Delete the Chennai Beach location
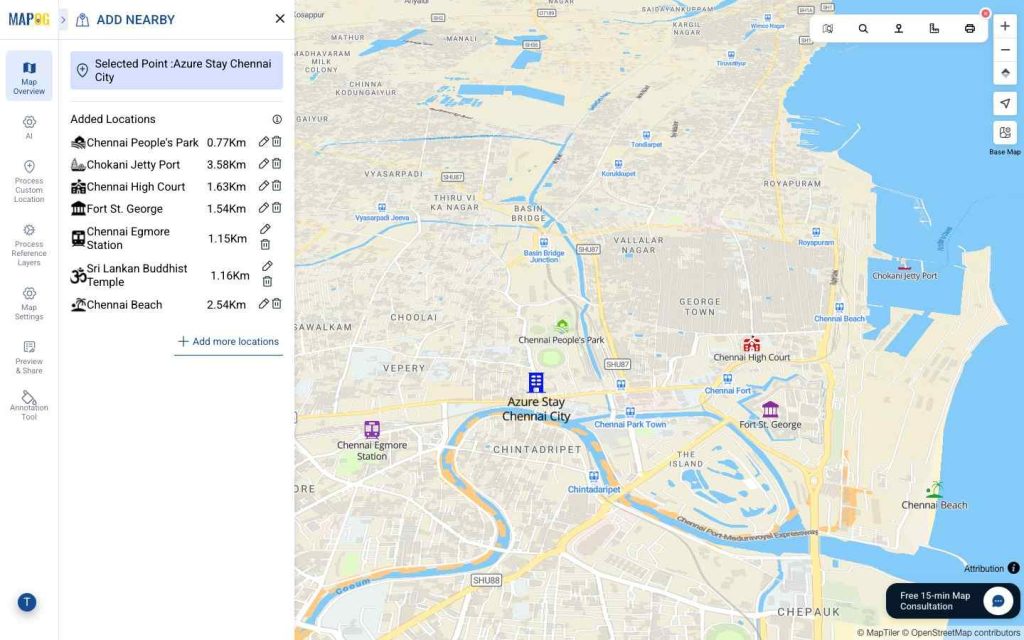This screenshot has height=640, width=1024. (276, 304)
